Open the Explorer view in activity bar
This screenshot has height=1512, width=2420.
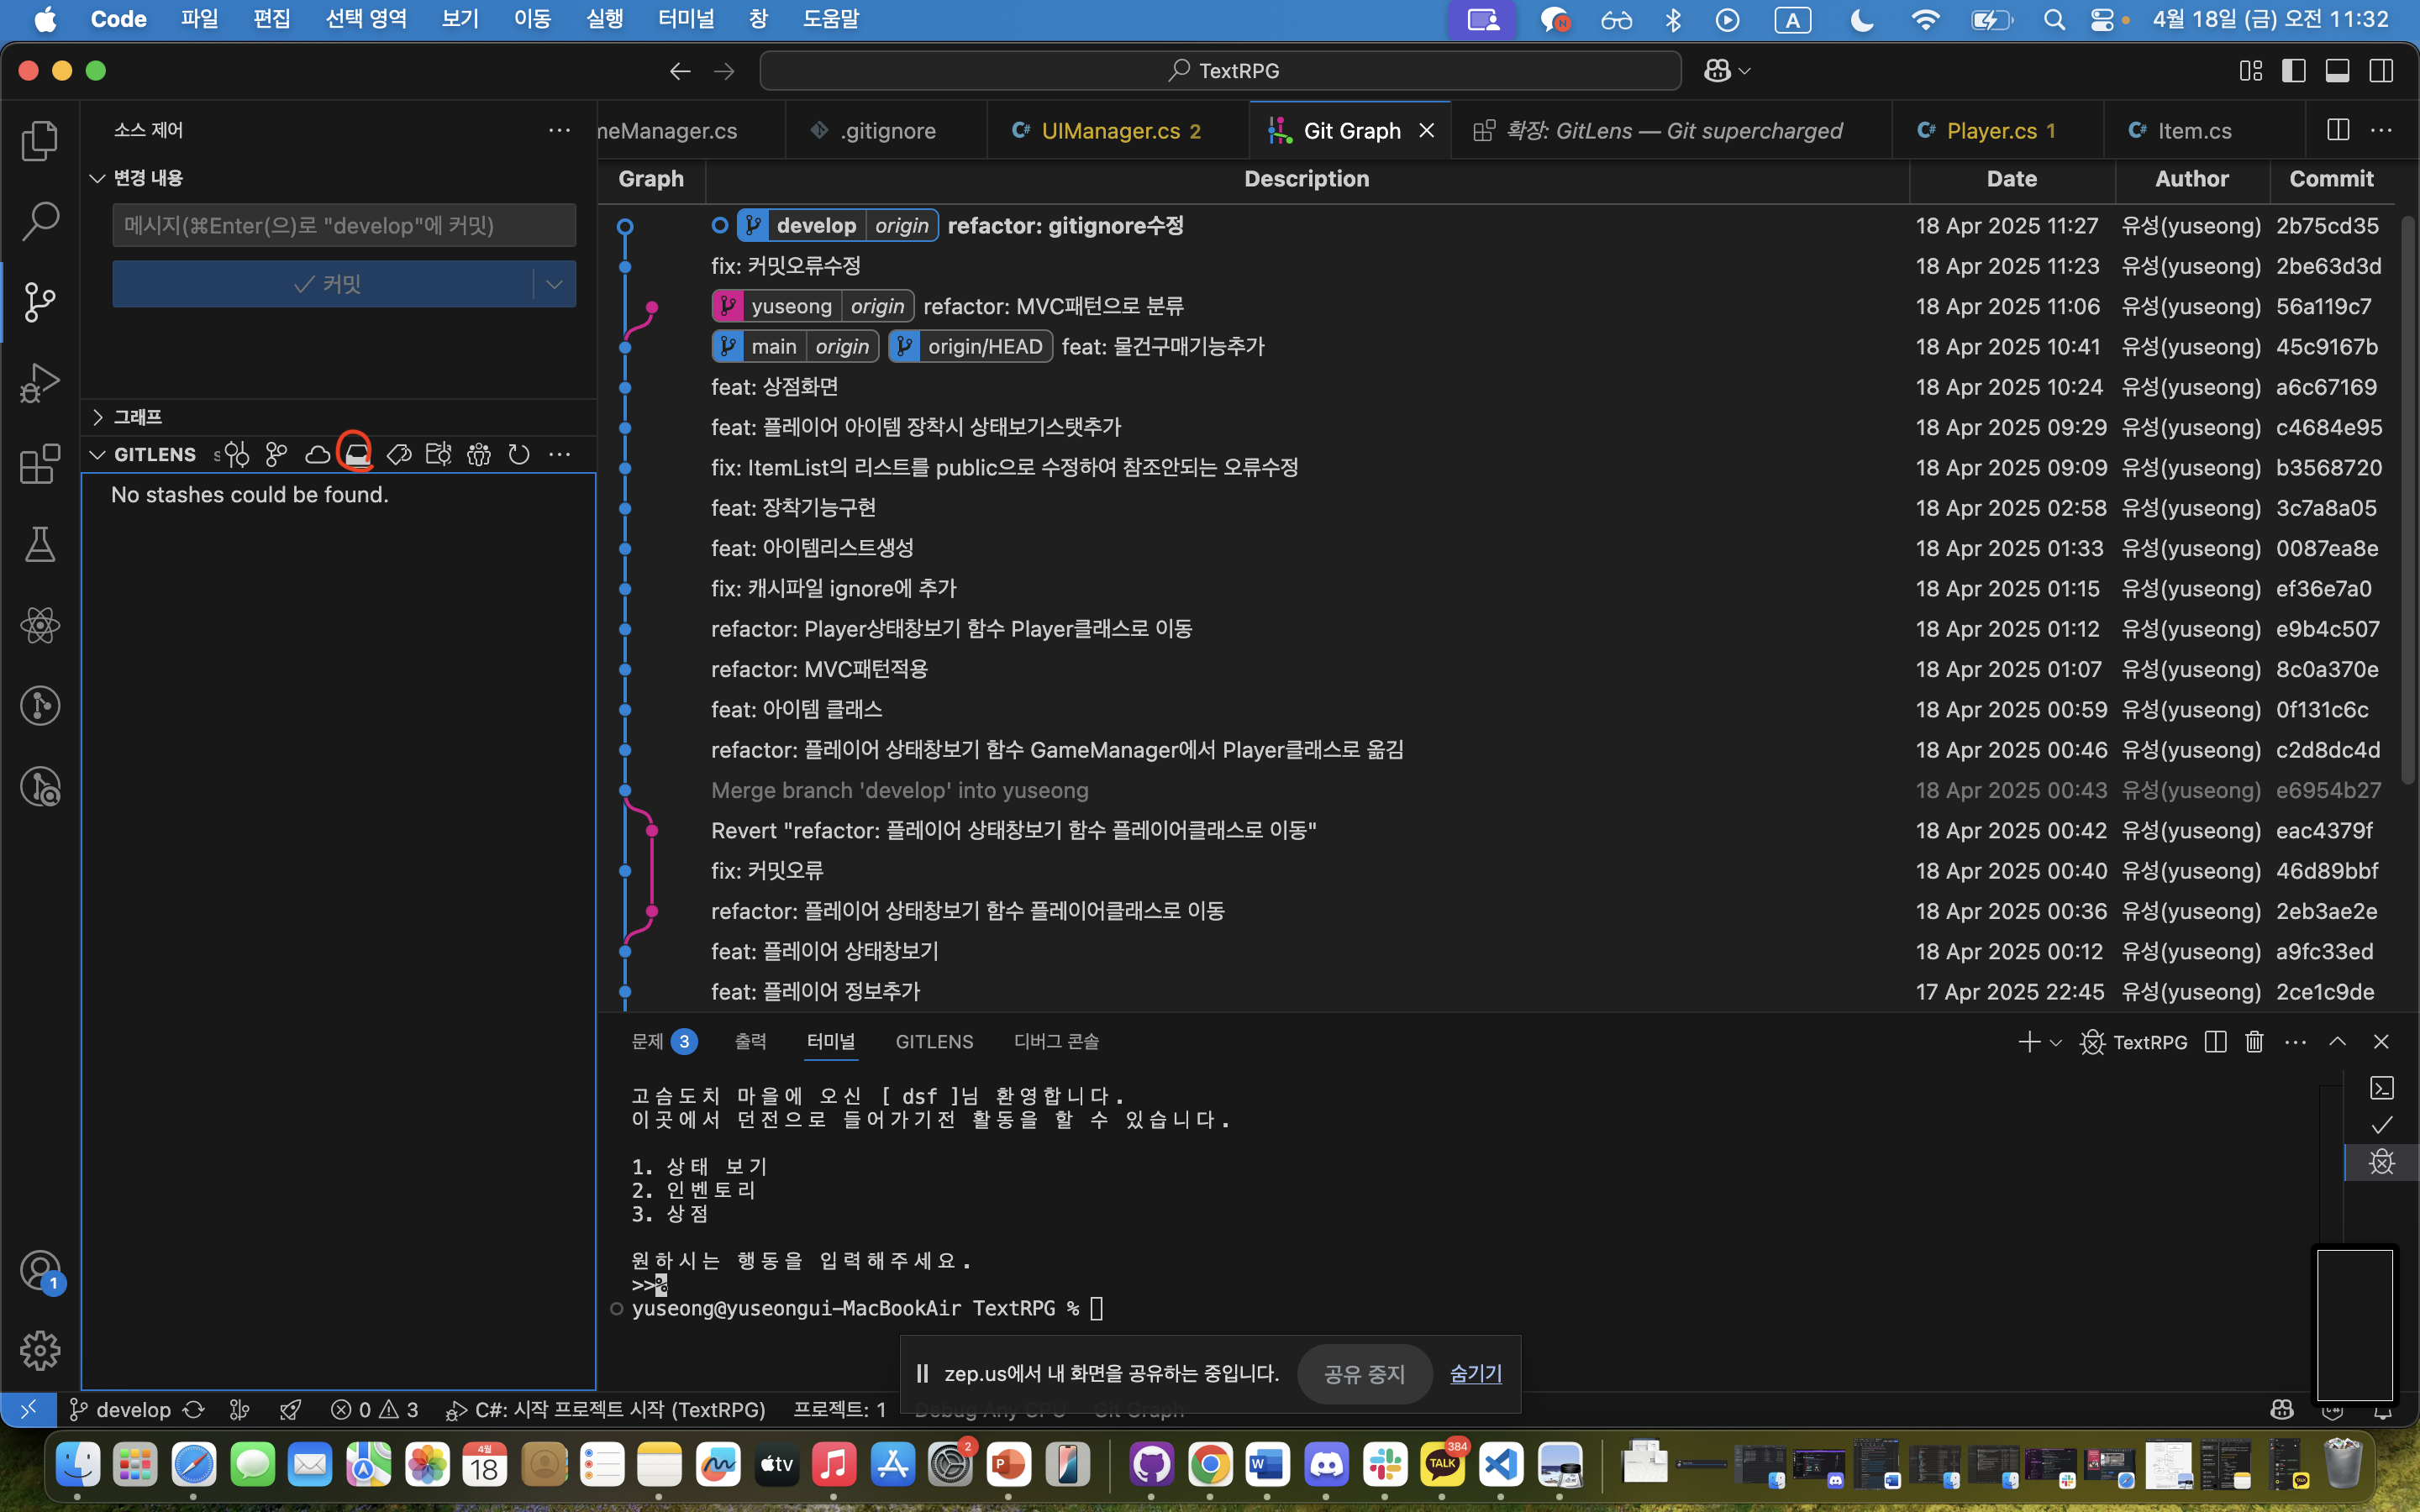click(40, 141)
